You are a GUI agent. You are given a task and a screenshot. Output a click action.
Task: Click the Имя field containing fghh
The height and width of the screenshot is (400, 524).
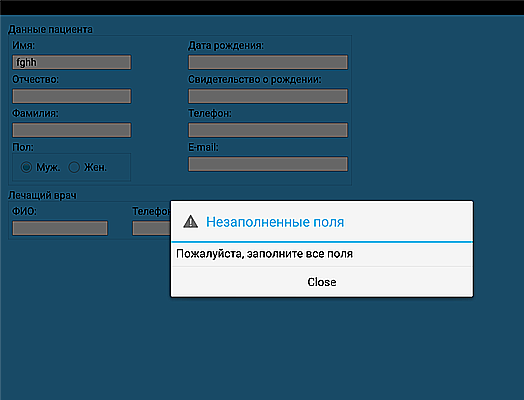[x=72, y=62]
